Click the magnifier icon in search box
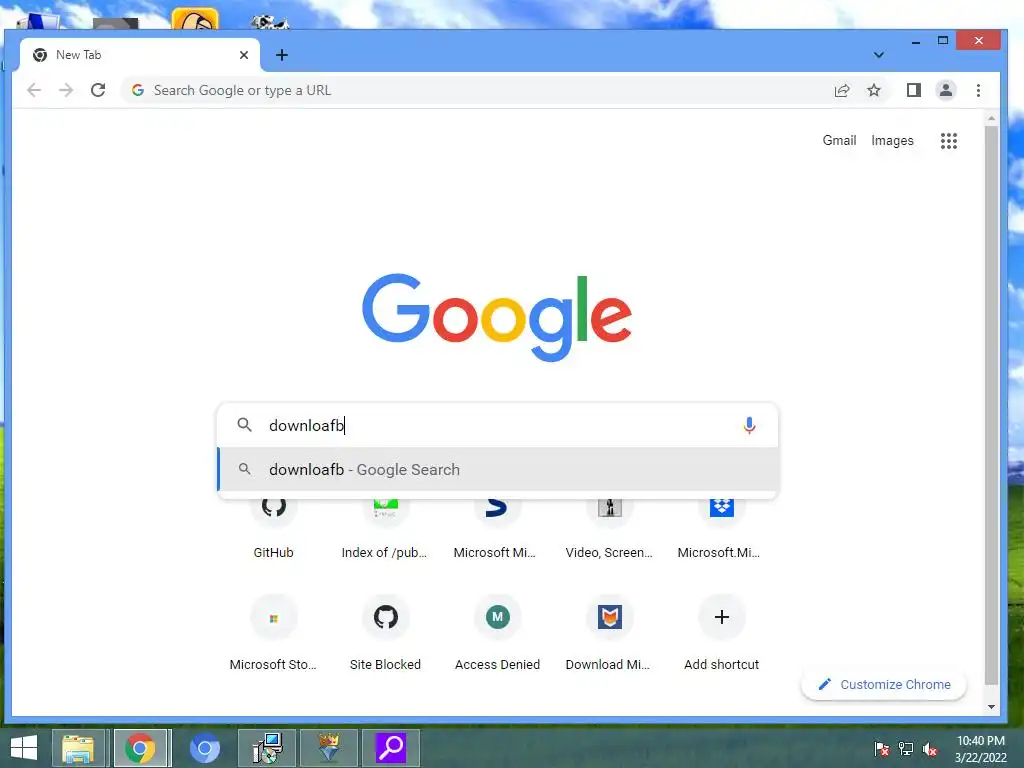The width and height of the screenshot is (1024, 768). tap(244, 425)
